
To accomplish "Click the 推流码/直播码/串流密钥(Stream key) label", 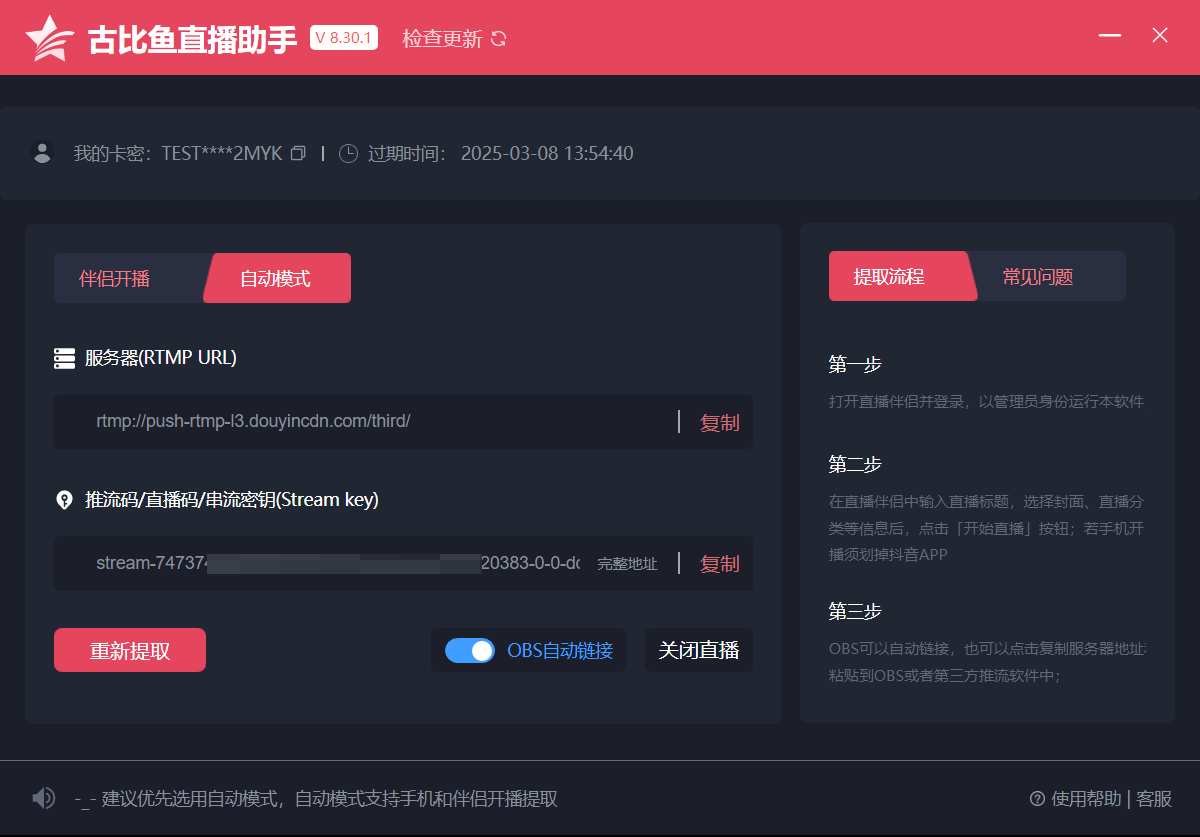I will tap(232, 500).
